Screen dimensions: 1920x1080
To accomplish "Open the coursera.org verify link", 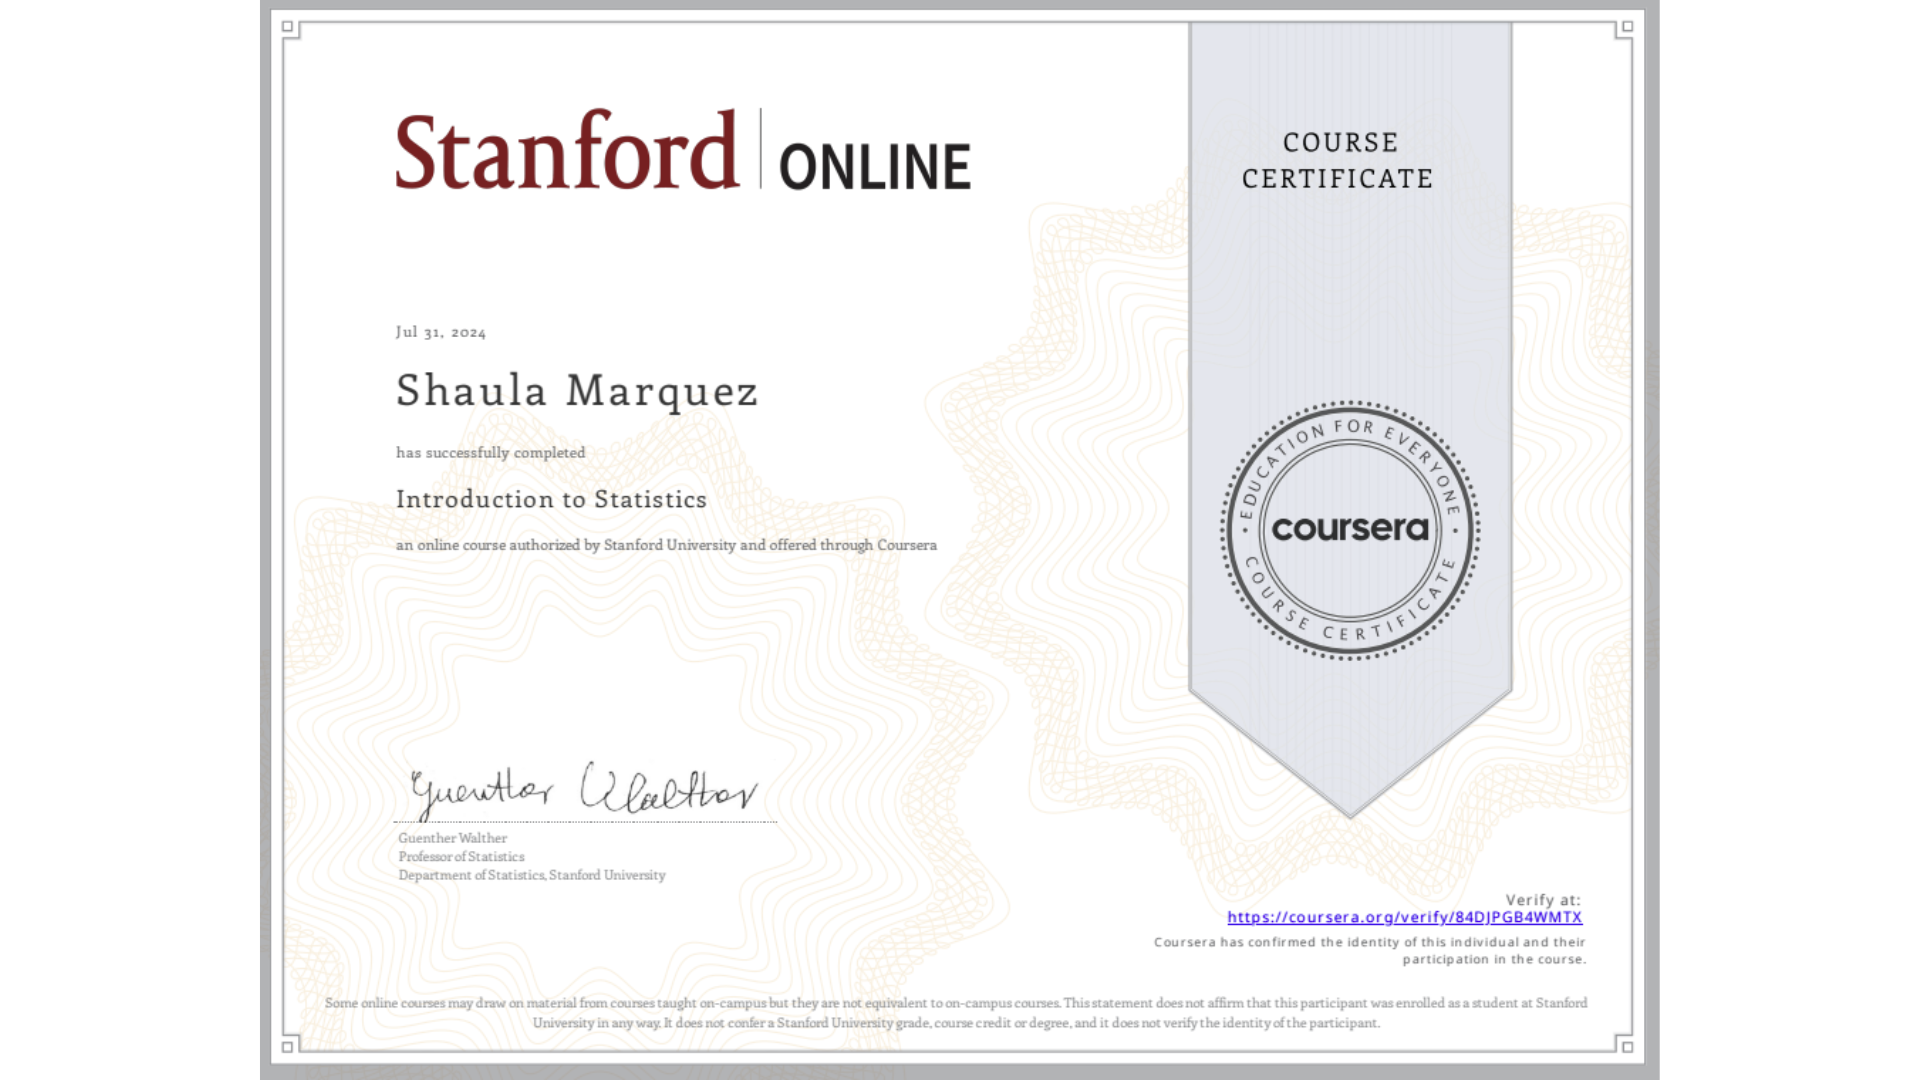I will (1404, 917).
